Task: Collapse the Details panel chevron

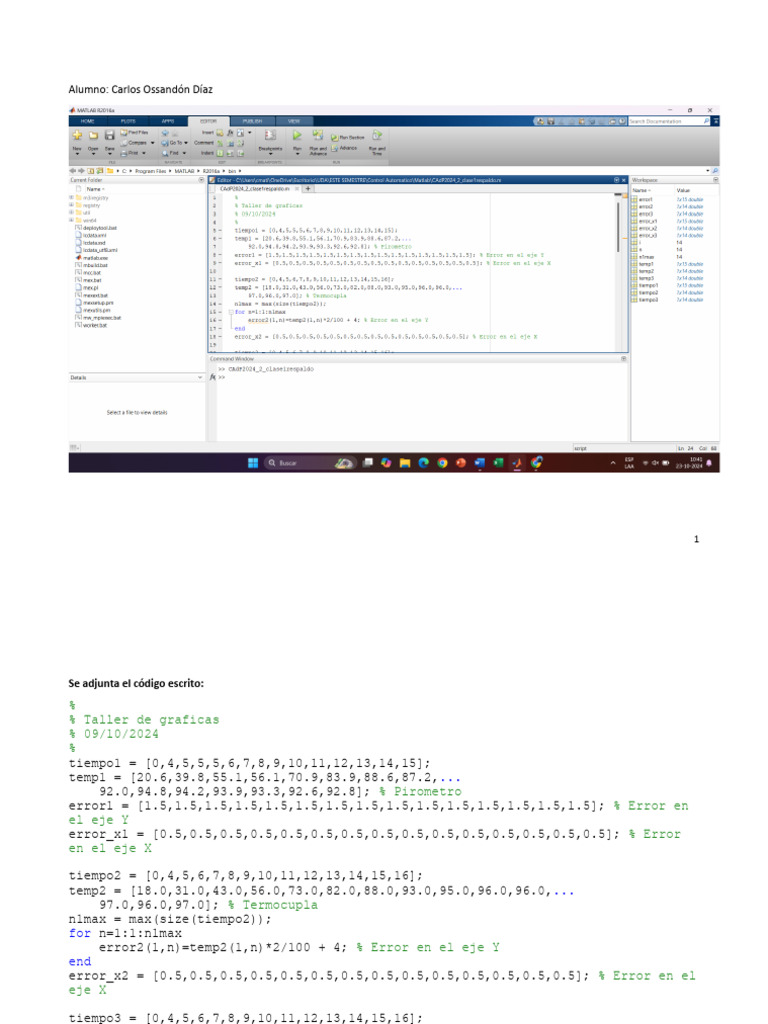Action: click(x=200, y=378)
